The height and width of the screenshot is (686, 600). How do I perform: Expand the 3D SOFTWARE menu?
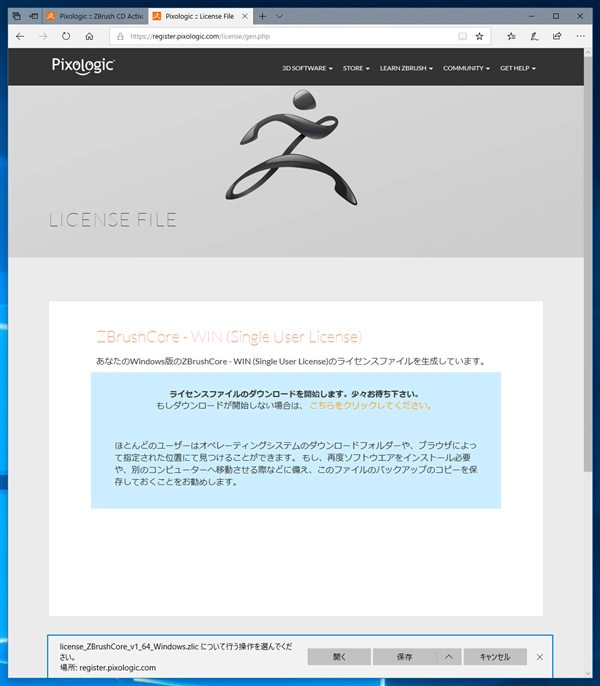[x=307, y=68]
